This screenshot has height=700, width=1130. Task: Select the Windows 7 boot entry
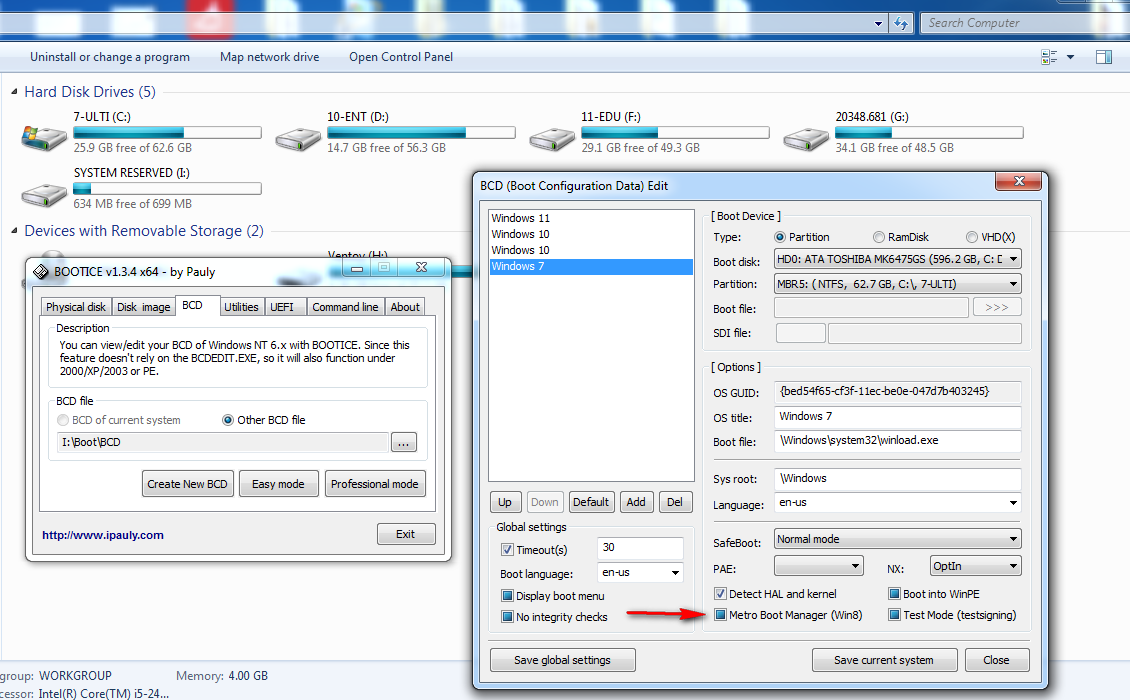590,266
